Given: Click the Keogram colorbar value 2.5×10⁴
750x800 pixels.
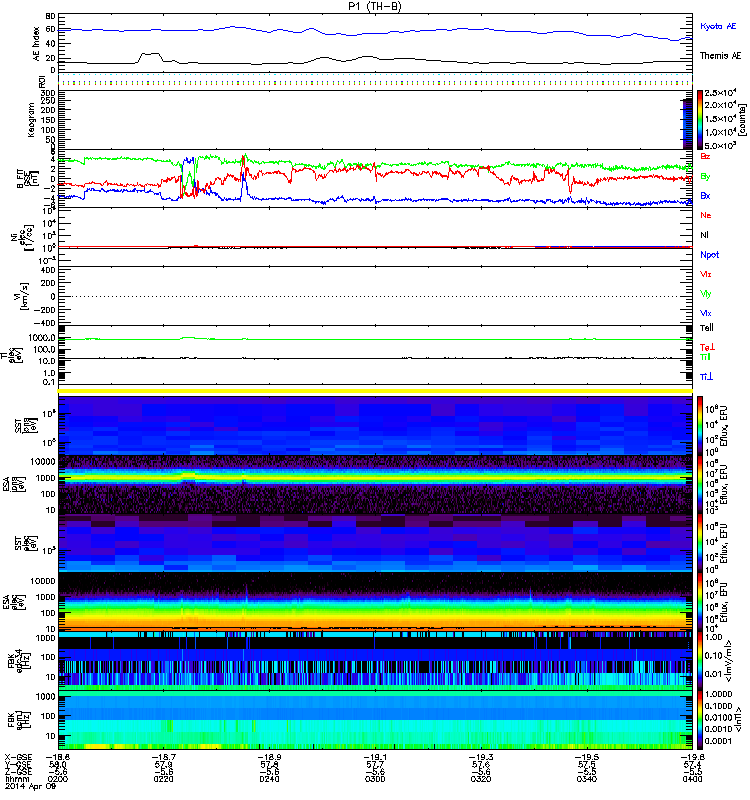Looking at the screenshot, I should [720, 93].
